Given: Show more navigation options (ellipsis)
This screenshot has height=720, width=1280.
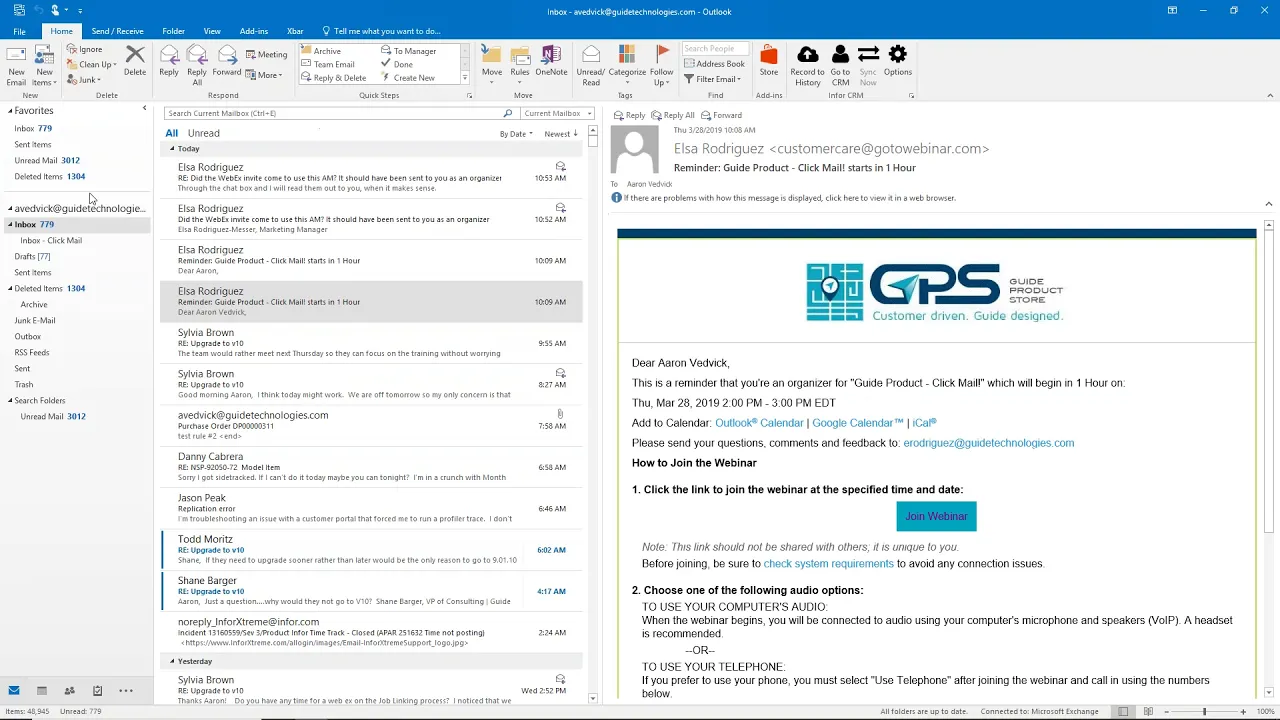Looking at the screenshot, I should (126, 690).
